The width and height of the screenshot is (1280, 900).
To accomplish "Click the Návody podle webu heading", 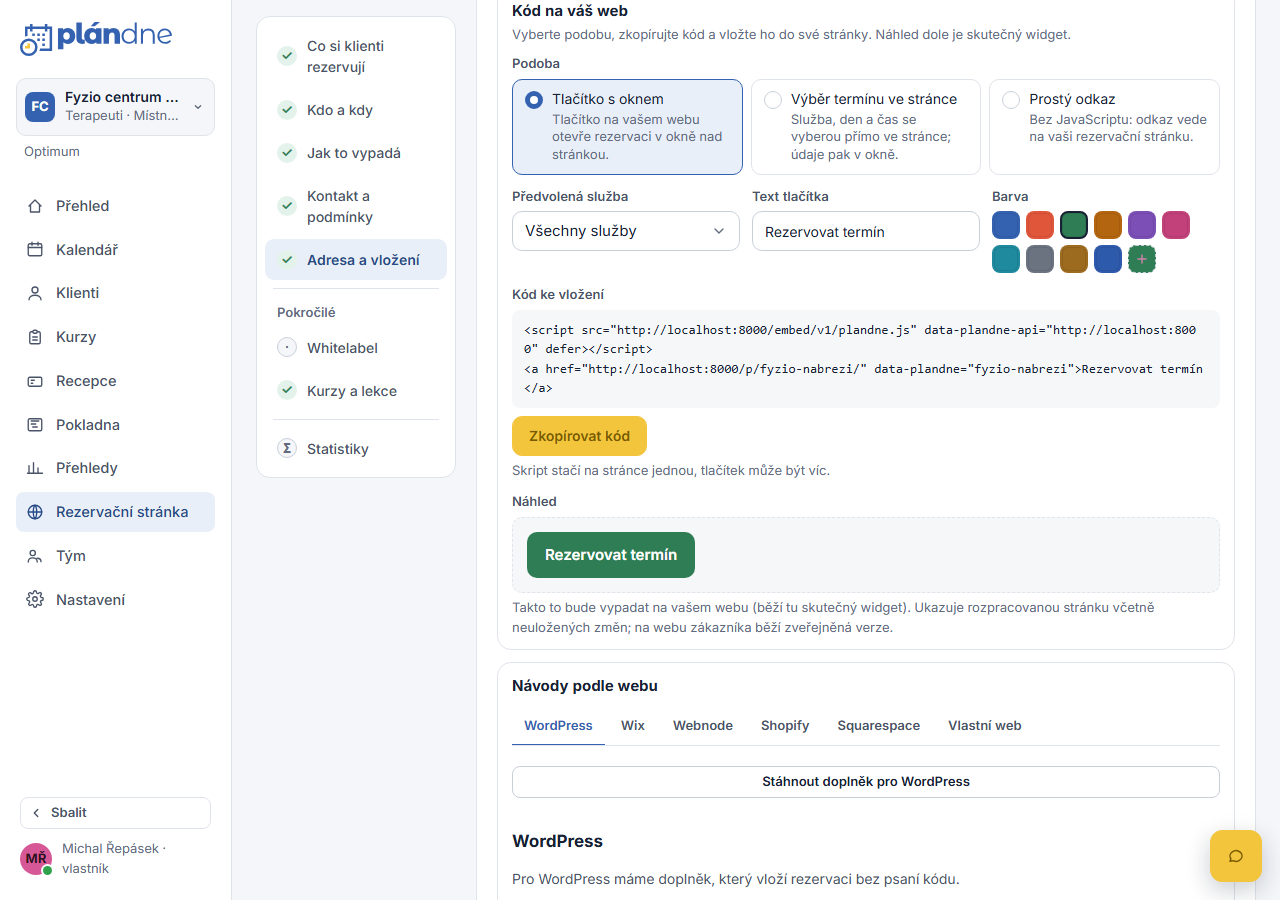I will 585,686.
